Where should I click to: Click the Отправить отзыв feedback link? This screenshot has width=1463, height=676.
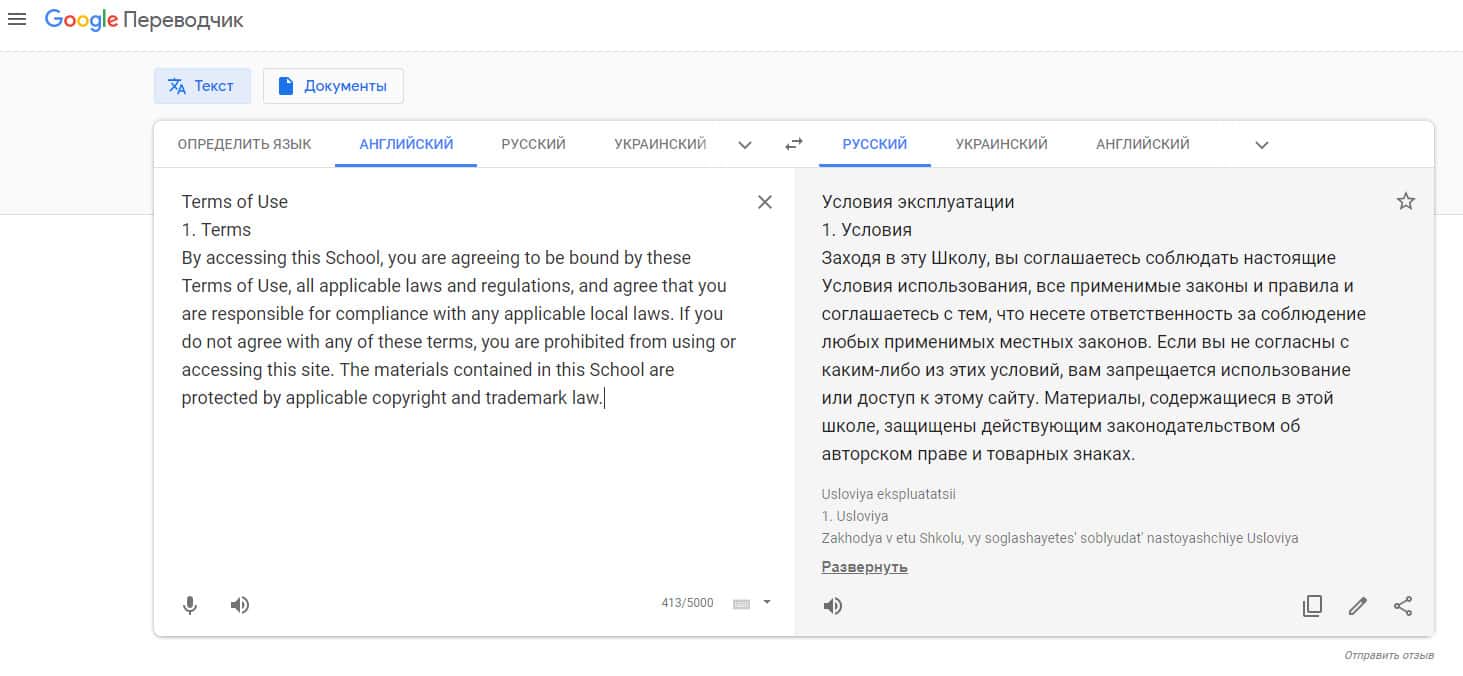click(x=1389, y=655)
